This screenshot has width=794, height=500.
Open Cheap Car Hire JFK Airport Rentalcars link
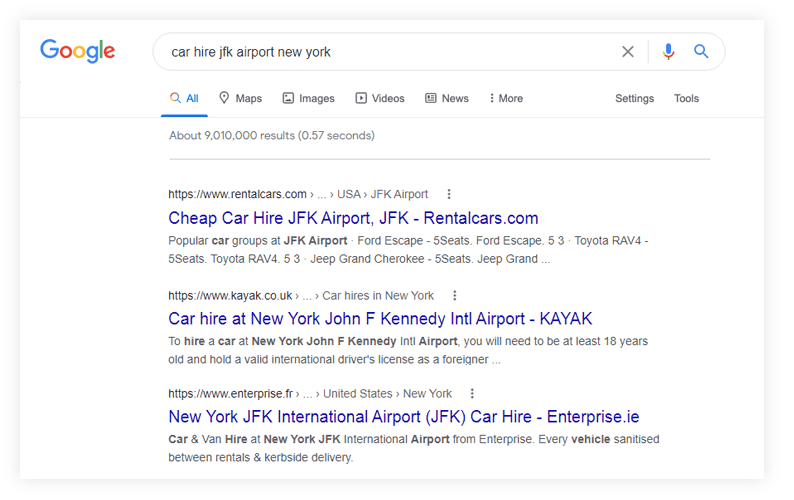(x=353, y=218)
